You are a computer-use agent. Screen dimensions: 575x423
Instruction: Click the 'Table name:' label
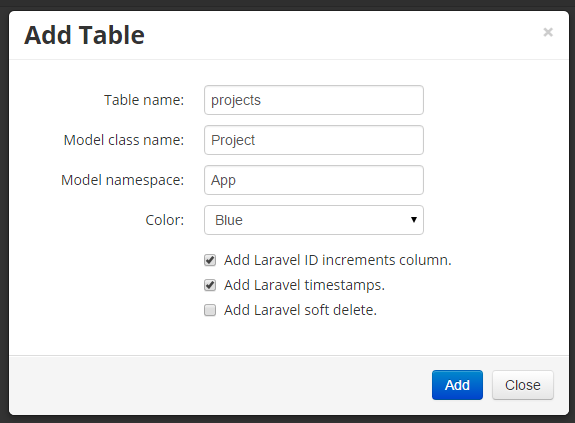(x=144, y=100)
